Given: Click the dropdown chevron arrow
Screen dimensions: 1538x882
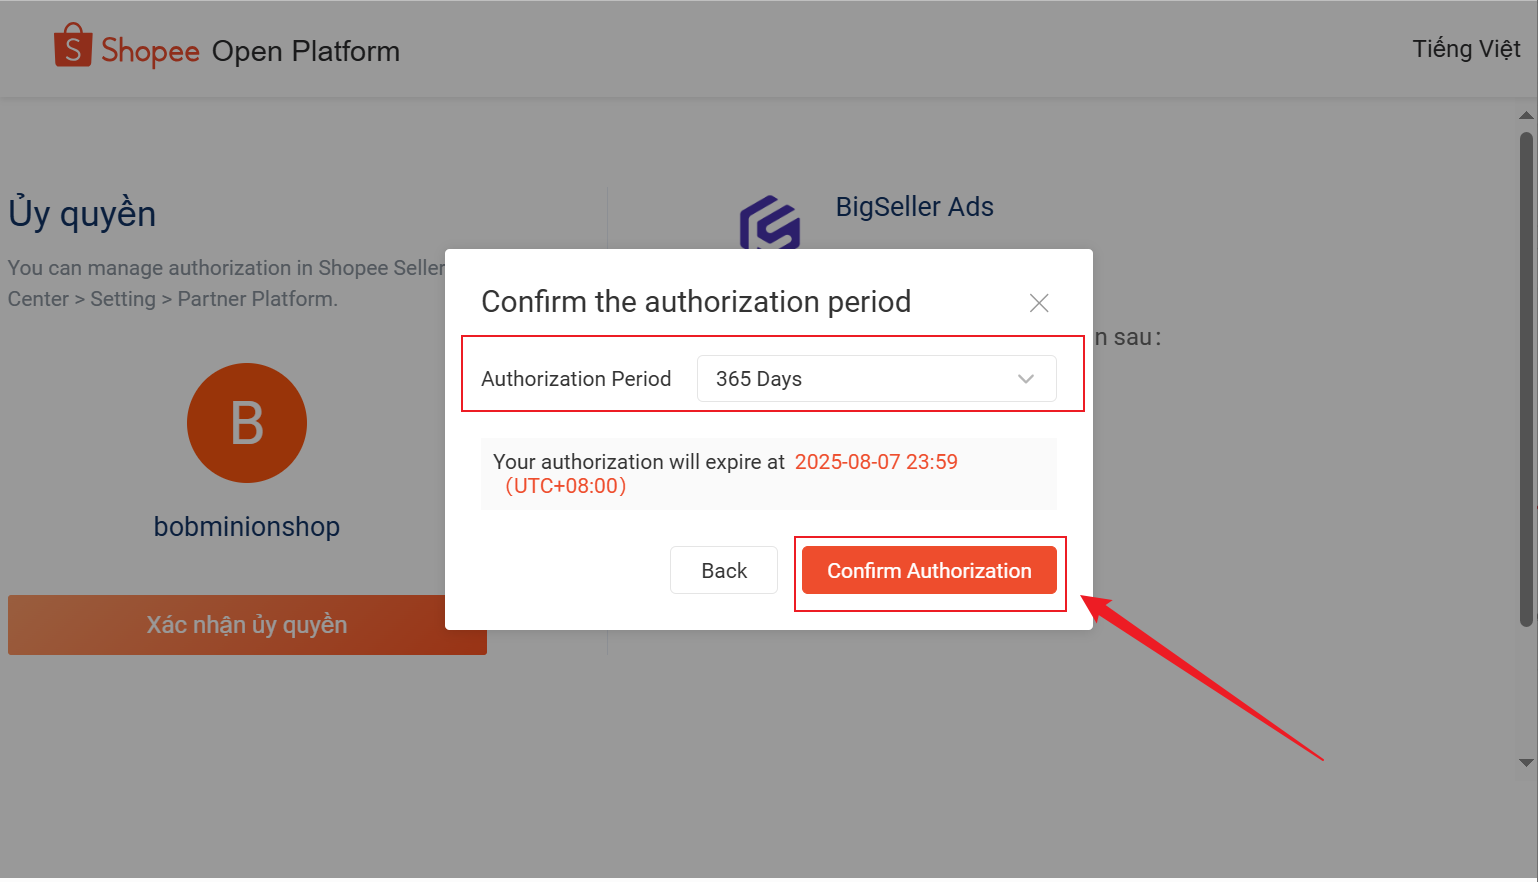Looking at the screenshot, I should tap(1025, 379).
